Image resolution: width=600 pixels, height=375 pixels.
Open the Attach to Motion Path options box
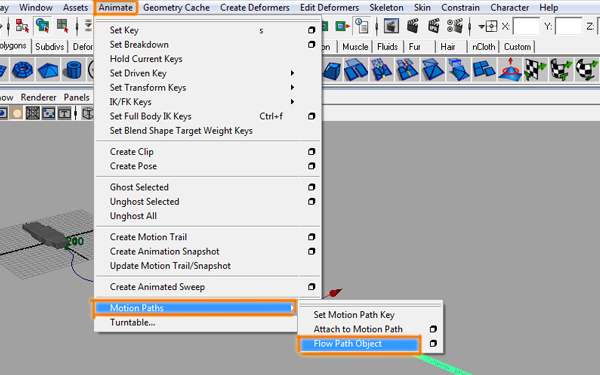[433, 329]
